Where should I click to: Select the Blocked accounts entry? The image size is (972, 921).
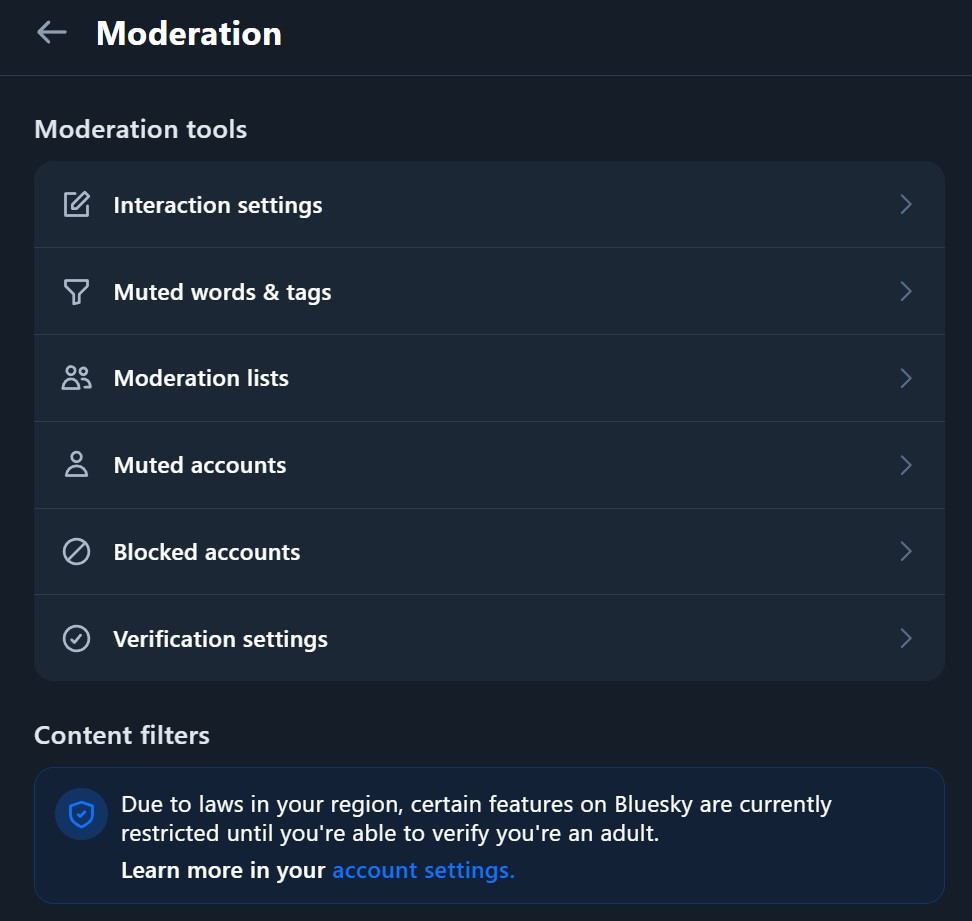click(207, 552)
